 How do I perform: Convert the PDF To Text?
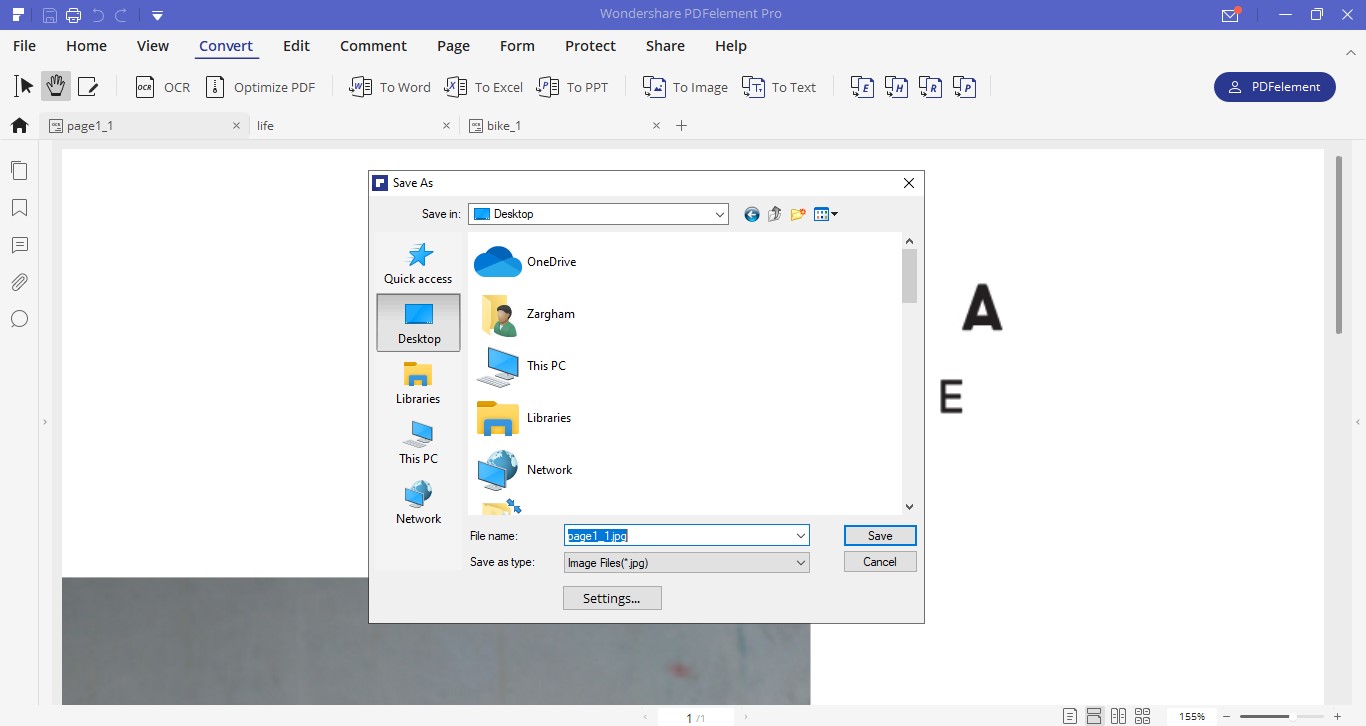click(779, 87)
